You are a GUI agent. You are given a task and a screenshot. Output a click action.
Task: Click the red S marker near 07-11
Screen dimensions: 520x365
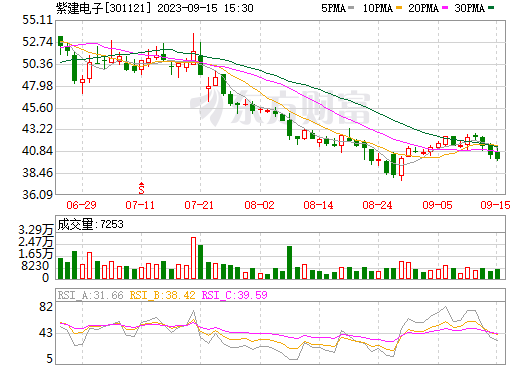(142, 188)
